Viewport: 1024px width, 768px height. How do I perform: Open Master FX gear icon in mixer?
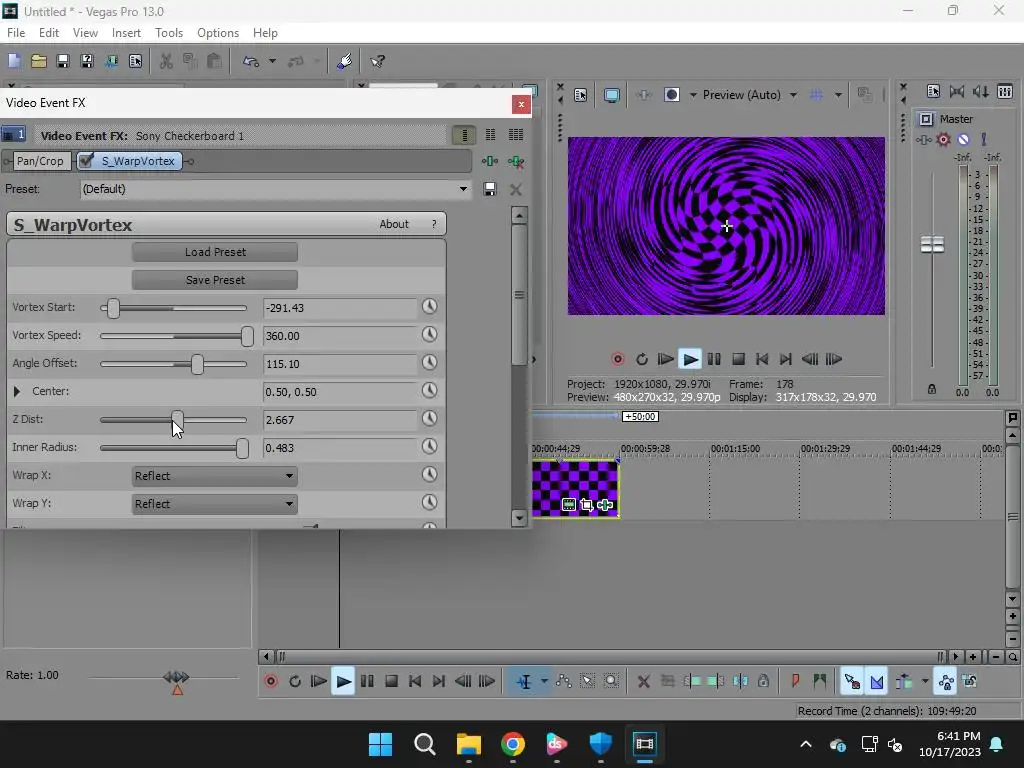click(943, 139)
